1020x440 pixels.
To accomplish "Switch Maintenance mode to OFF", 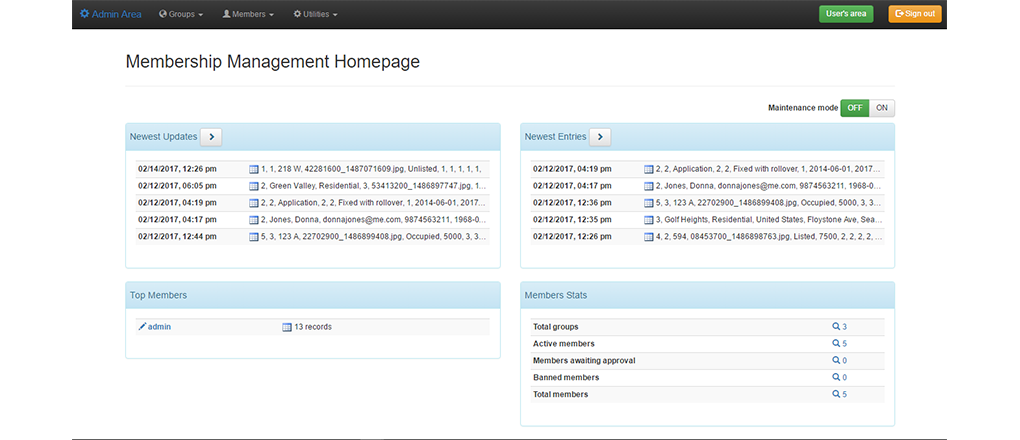I will pyautogui.click(x=855, y=108).
